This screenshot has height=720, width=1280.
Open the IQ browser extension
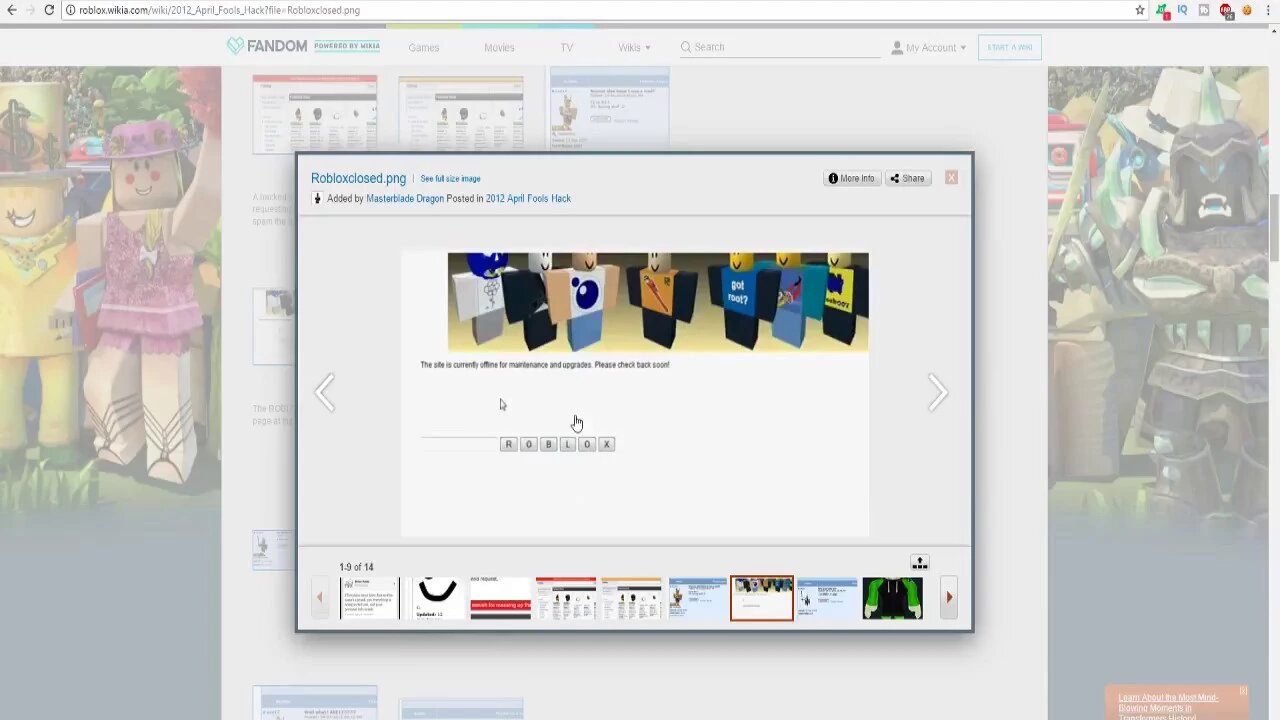point(1183,10)
